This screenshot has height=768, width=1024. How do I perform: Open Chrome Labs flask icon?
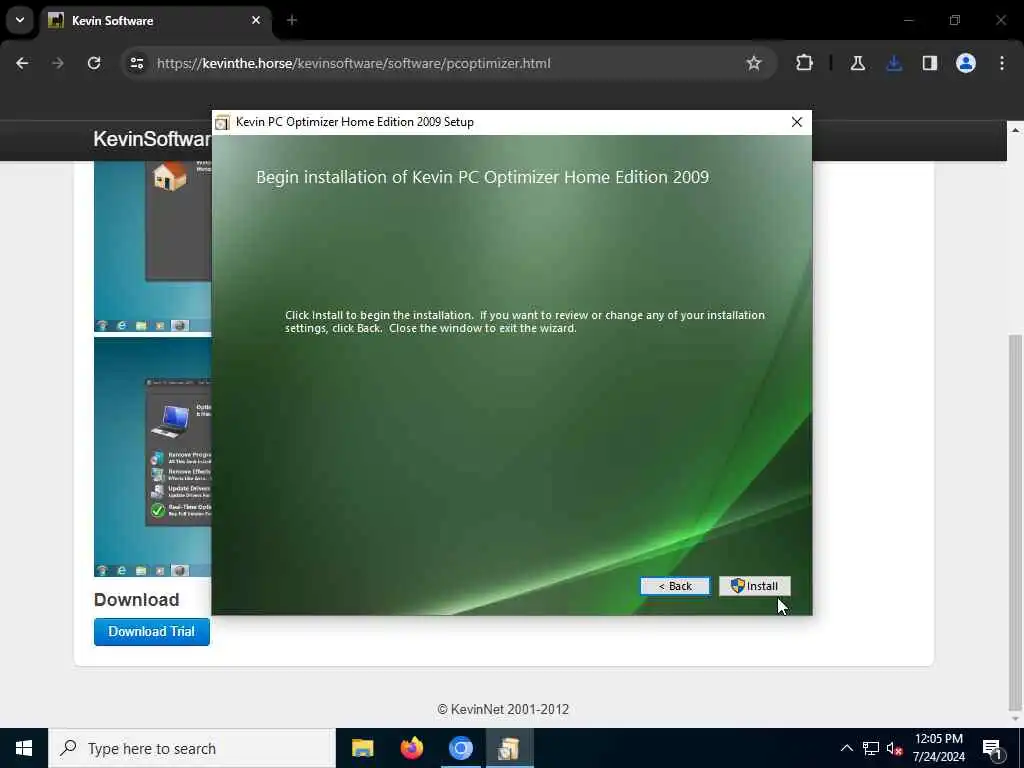click(857, 63)
